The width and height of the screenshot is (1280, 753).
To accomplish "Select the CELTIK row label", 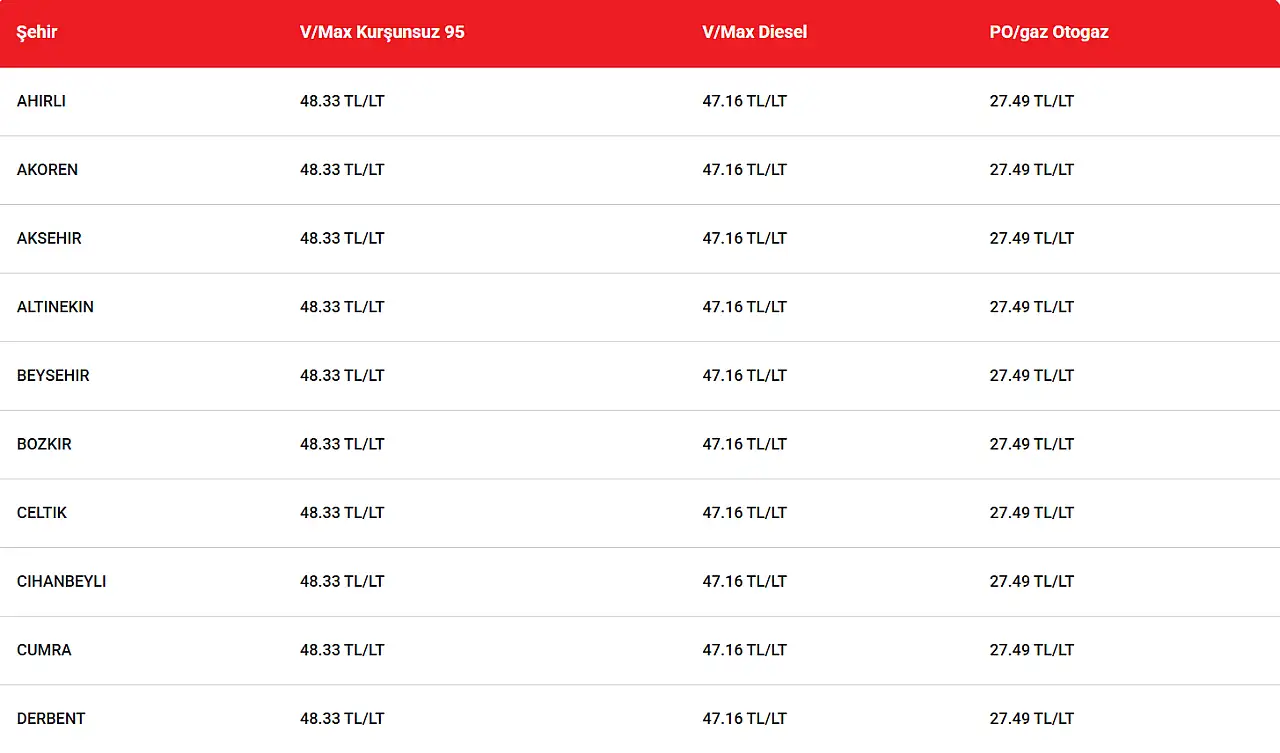I will point(42,513).
